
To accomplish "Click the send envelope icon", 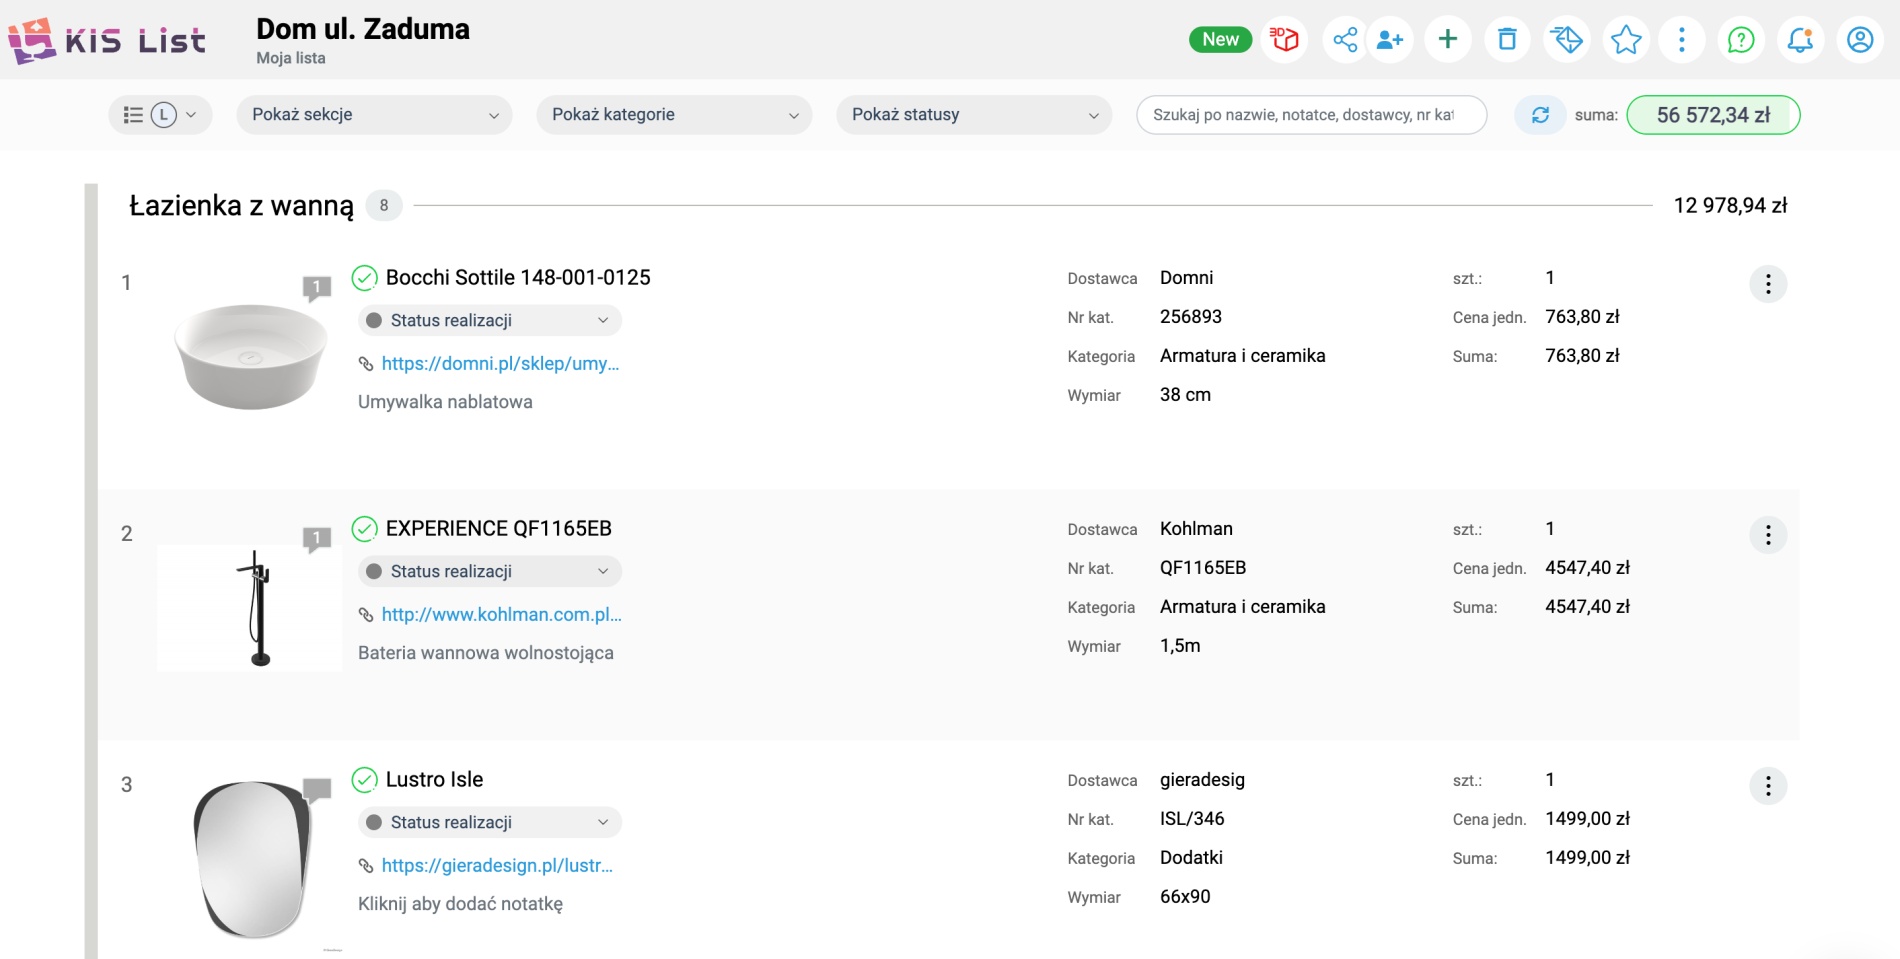I will click(x=1566, y=40).
